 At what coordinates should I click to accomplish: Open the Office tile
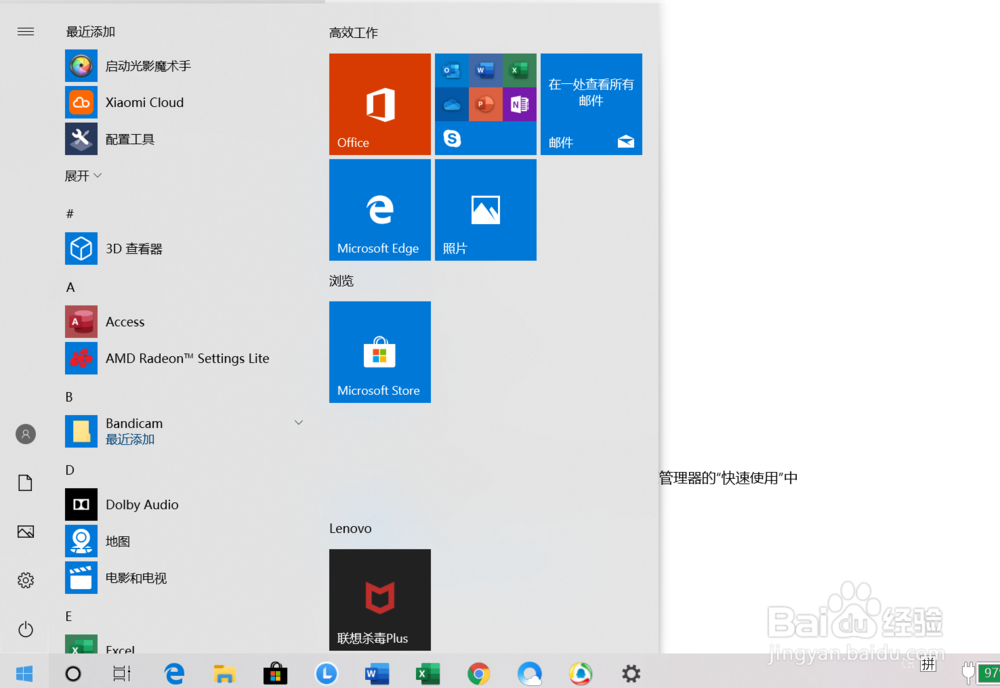[x=380, y=104]
